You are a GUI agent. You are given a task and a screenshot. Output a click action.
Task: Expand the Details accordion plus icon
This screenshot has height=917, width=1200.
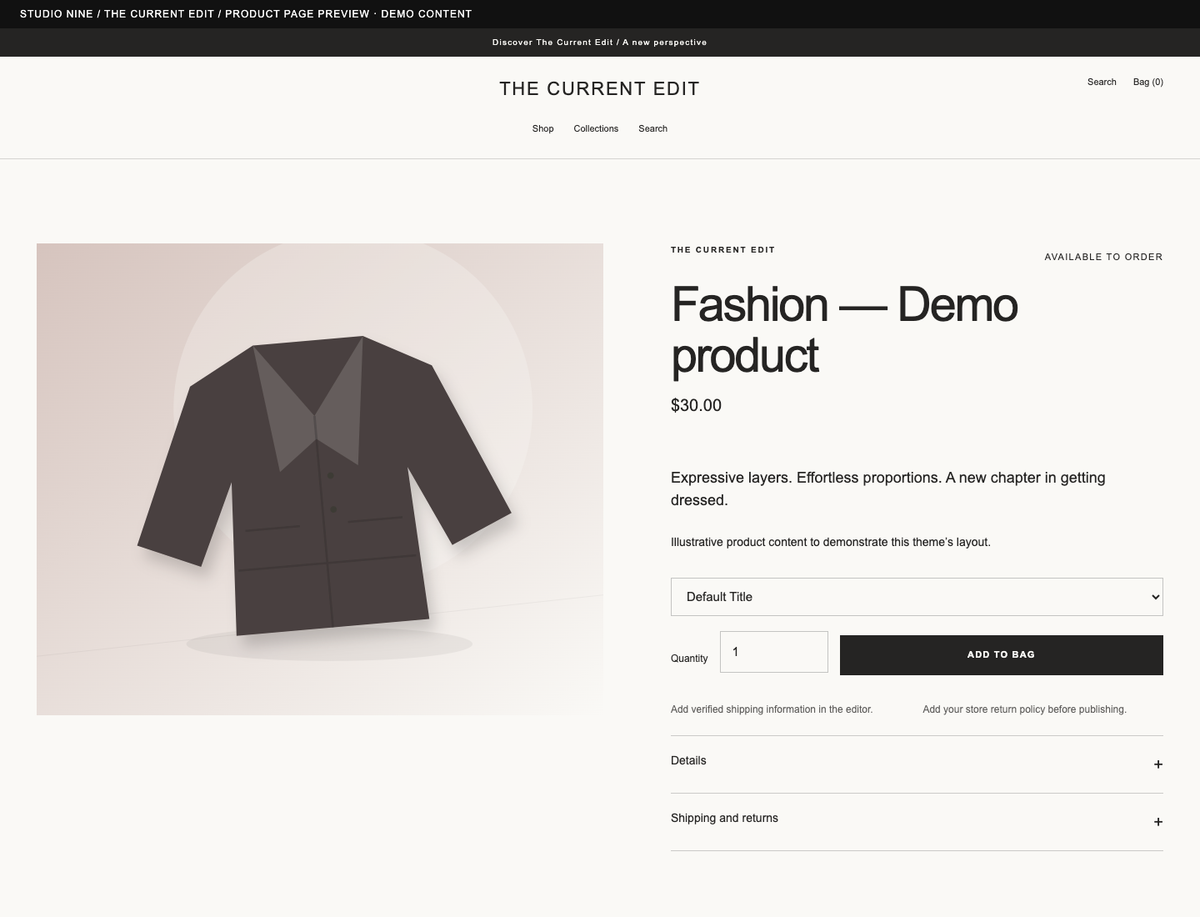(x=1158, y=764)
